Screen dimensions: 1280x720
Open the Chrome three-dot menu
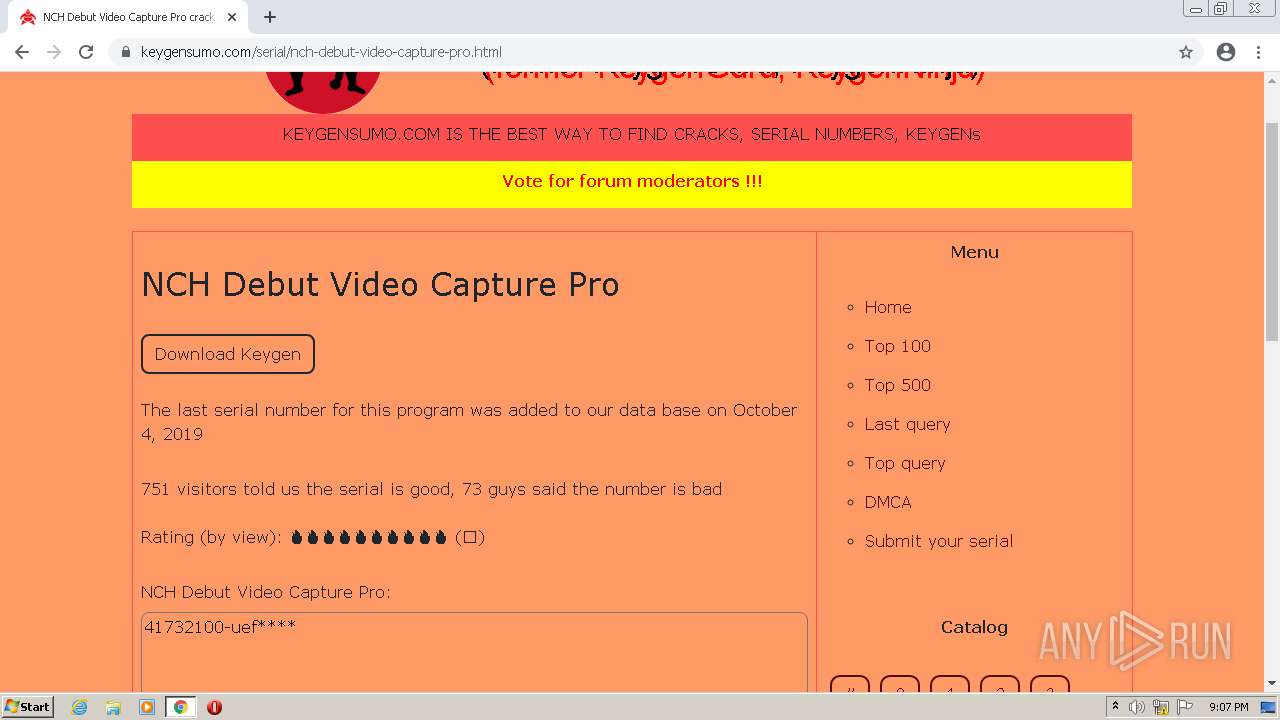click(x=1258, y=52)
